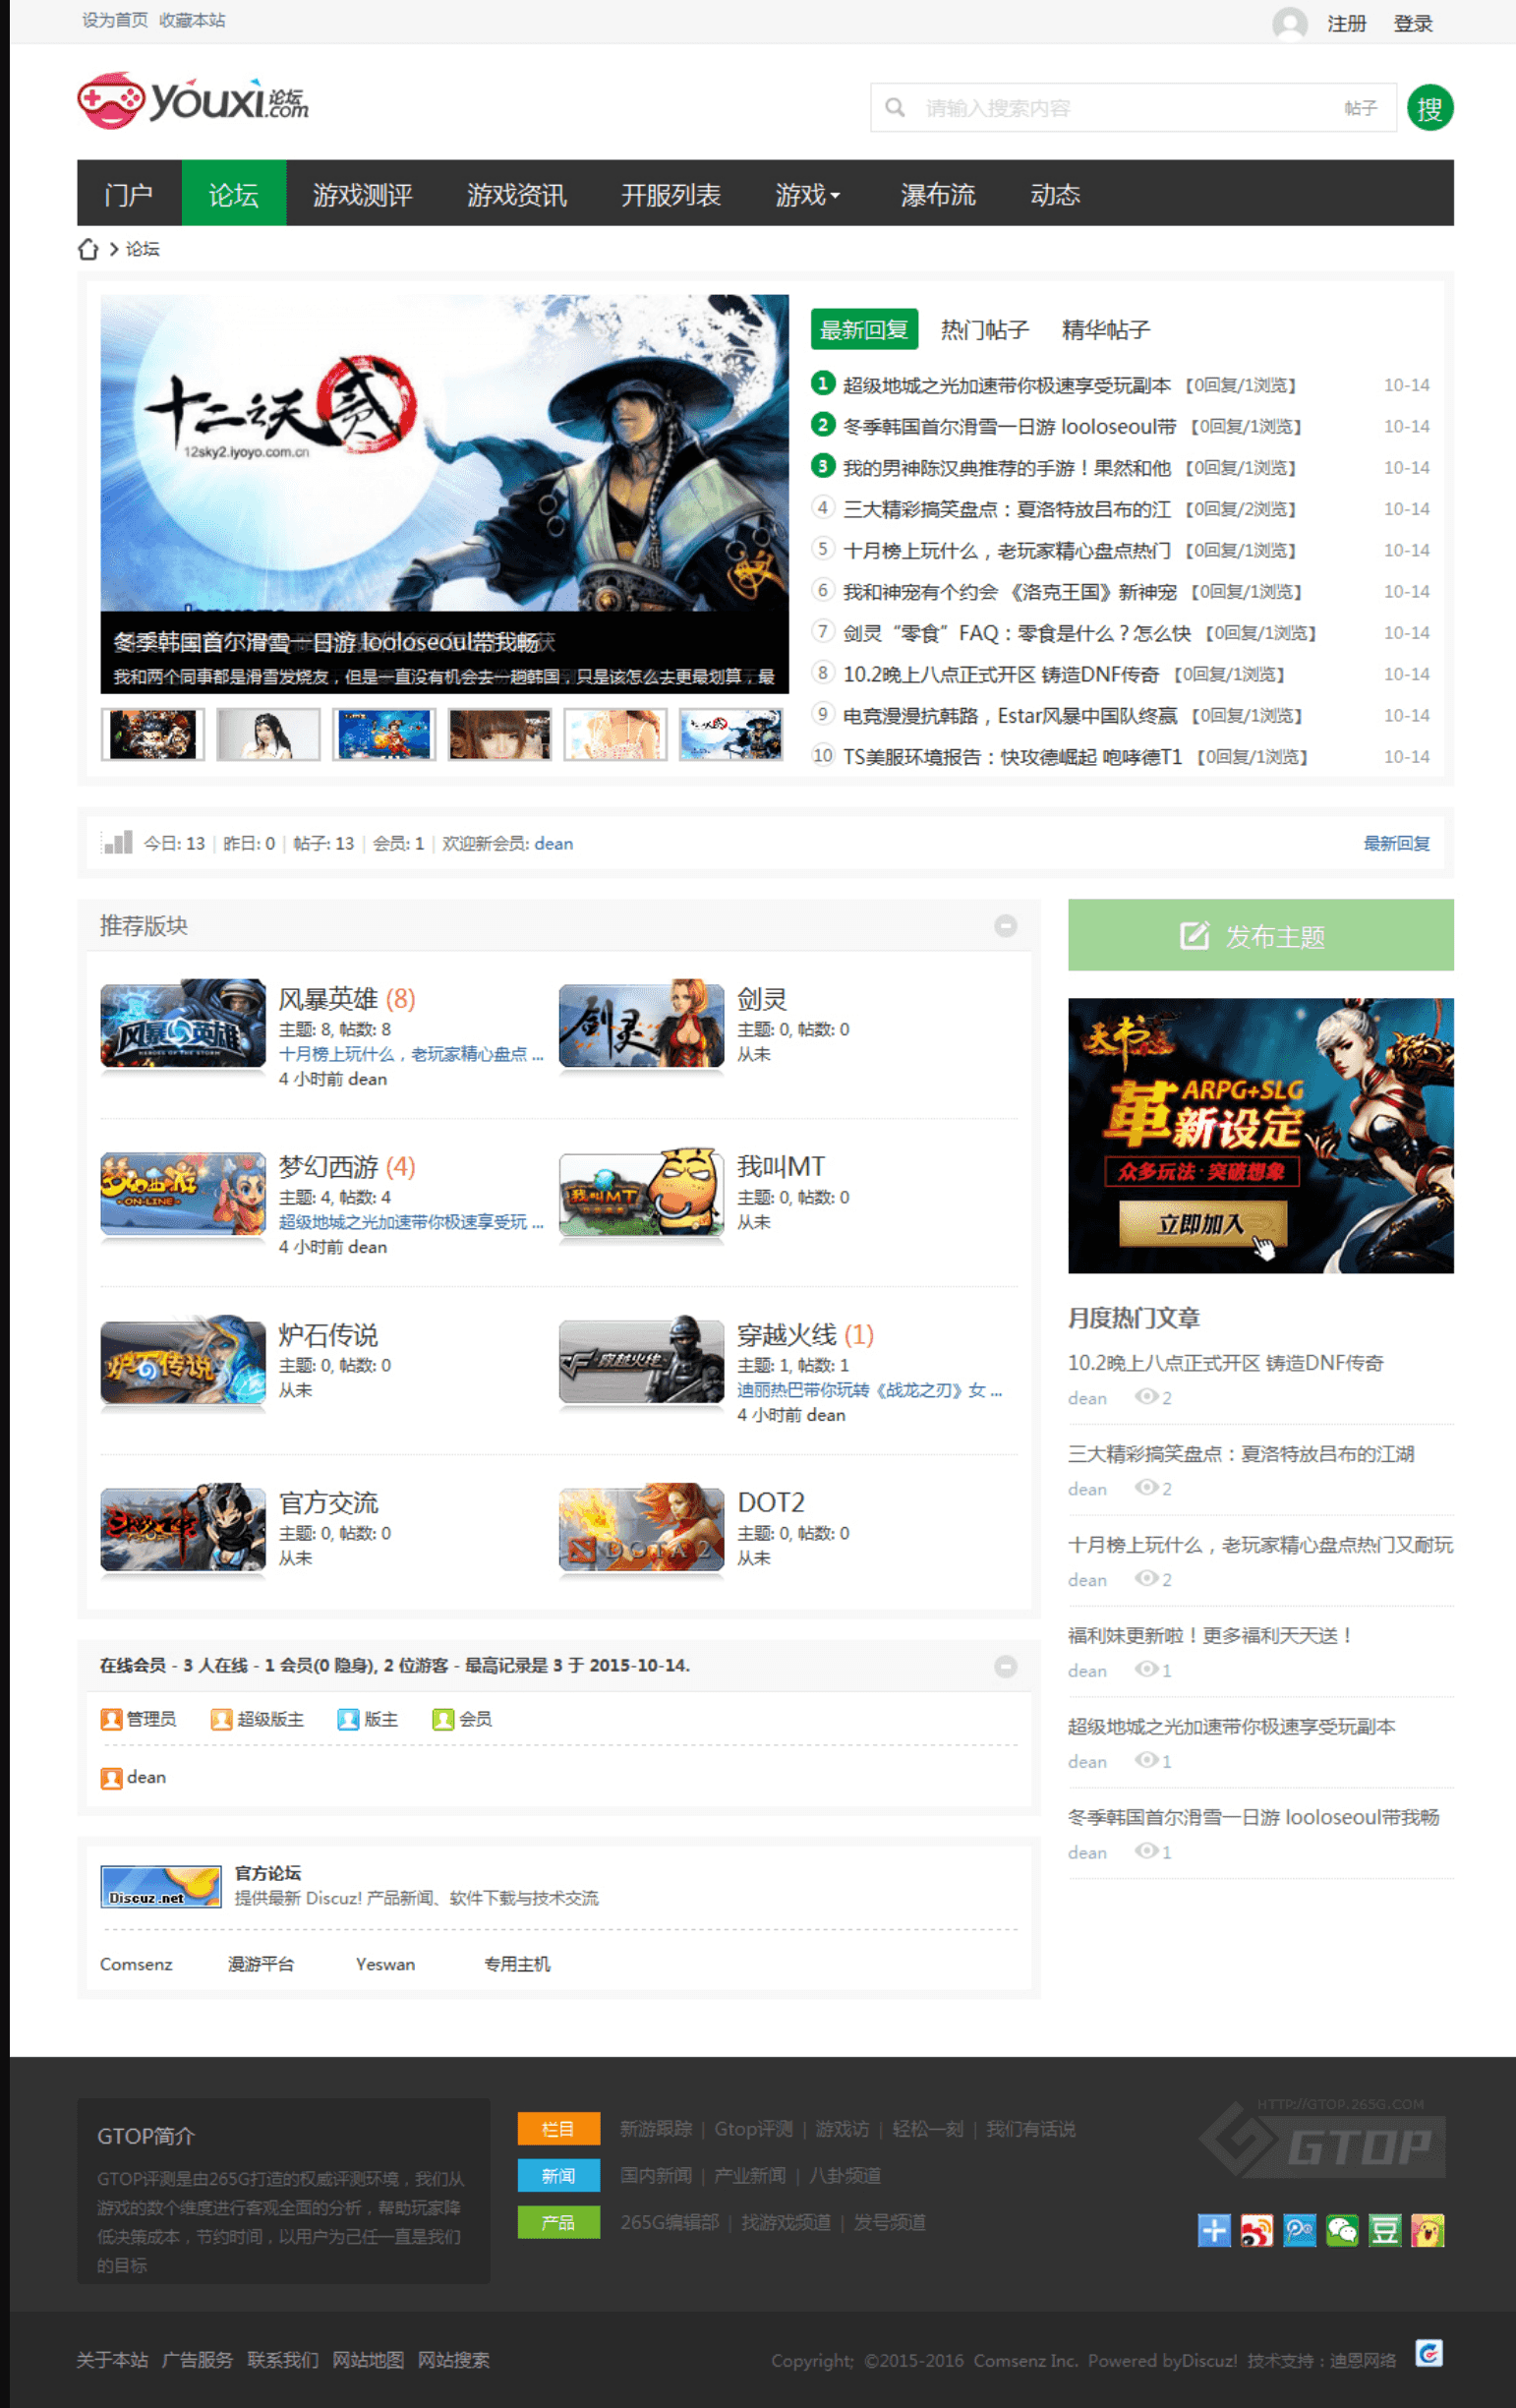Click the green 搜 search button
This screenshot has width=1516, height=2408.
click(1429, 108)
